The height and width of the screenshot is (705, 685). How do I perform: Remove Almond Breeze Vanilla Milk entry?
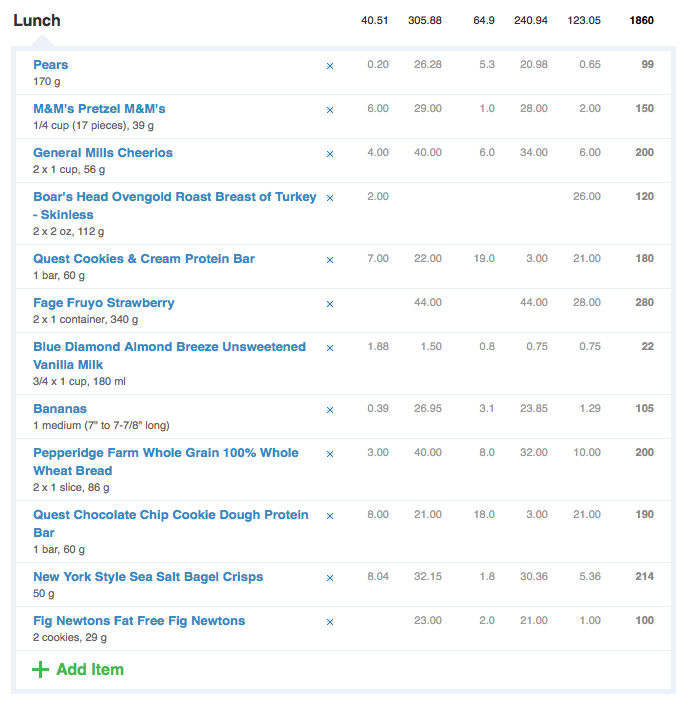[329, 348]
